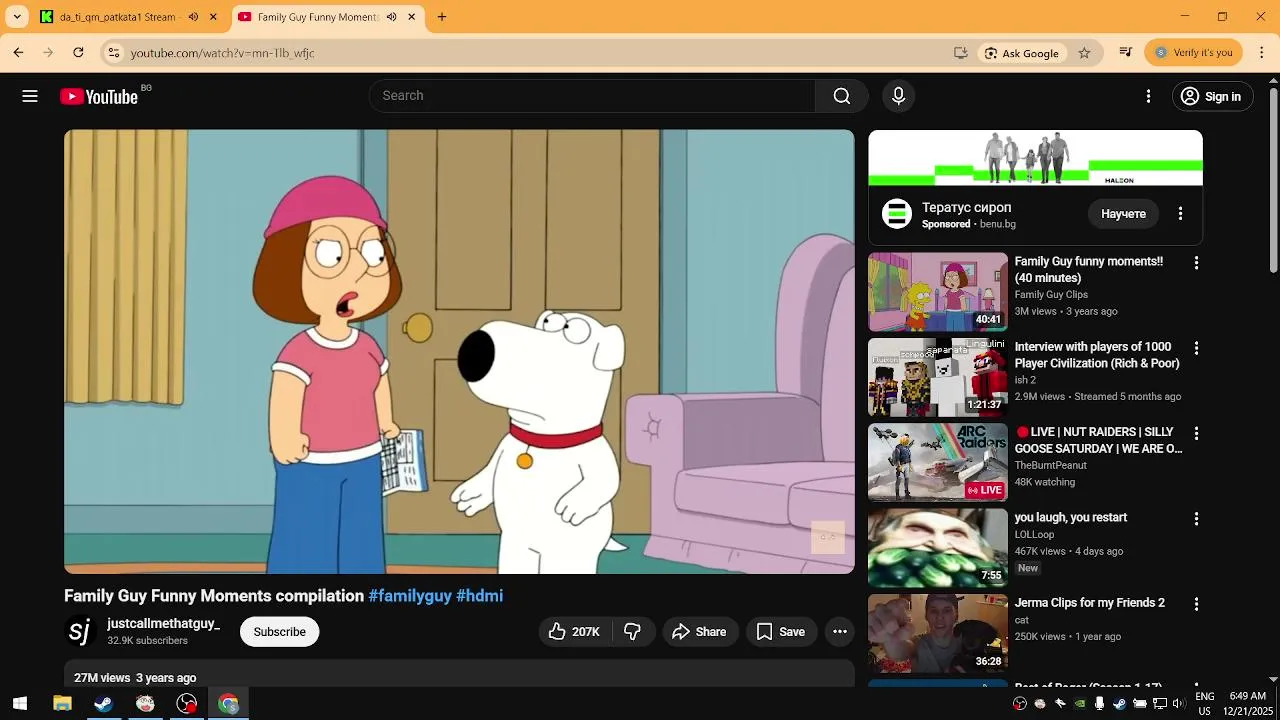Click the Sign in button

coord(1211,96)
